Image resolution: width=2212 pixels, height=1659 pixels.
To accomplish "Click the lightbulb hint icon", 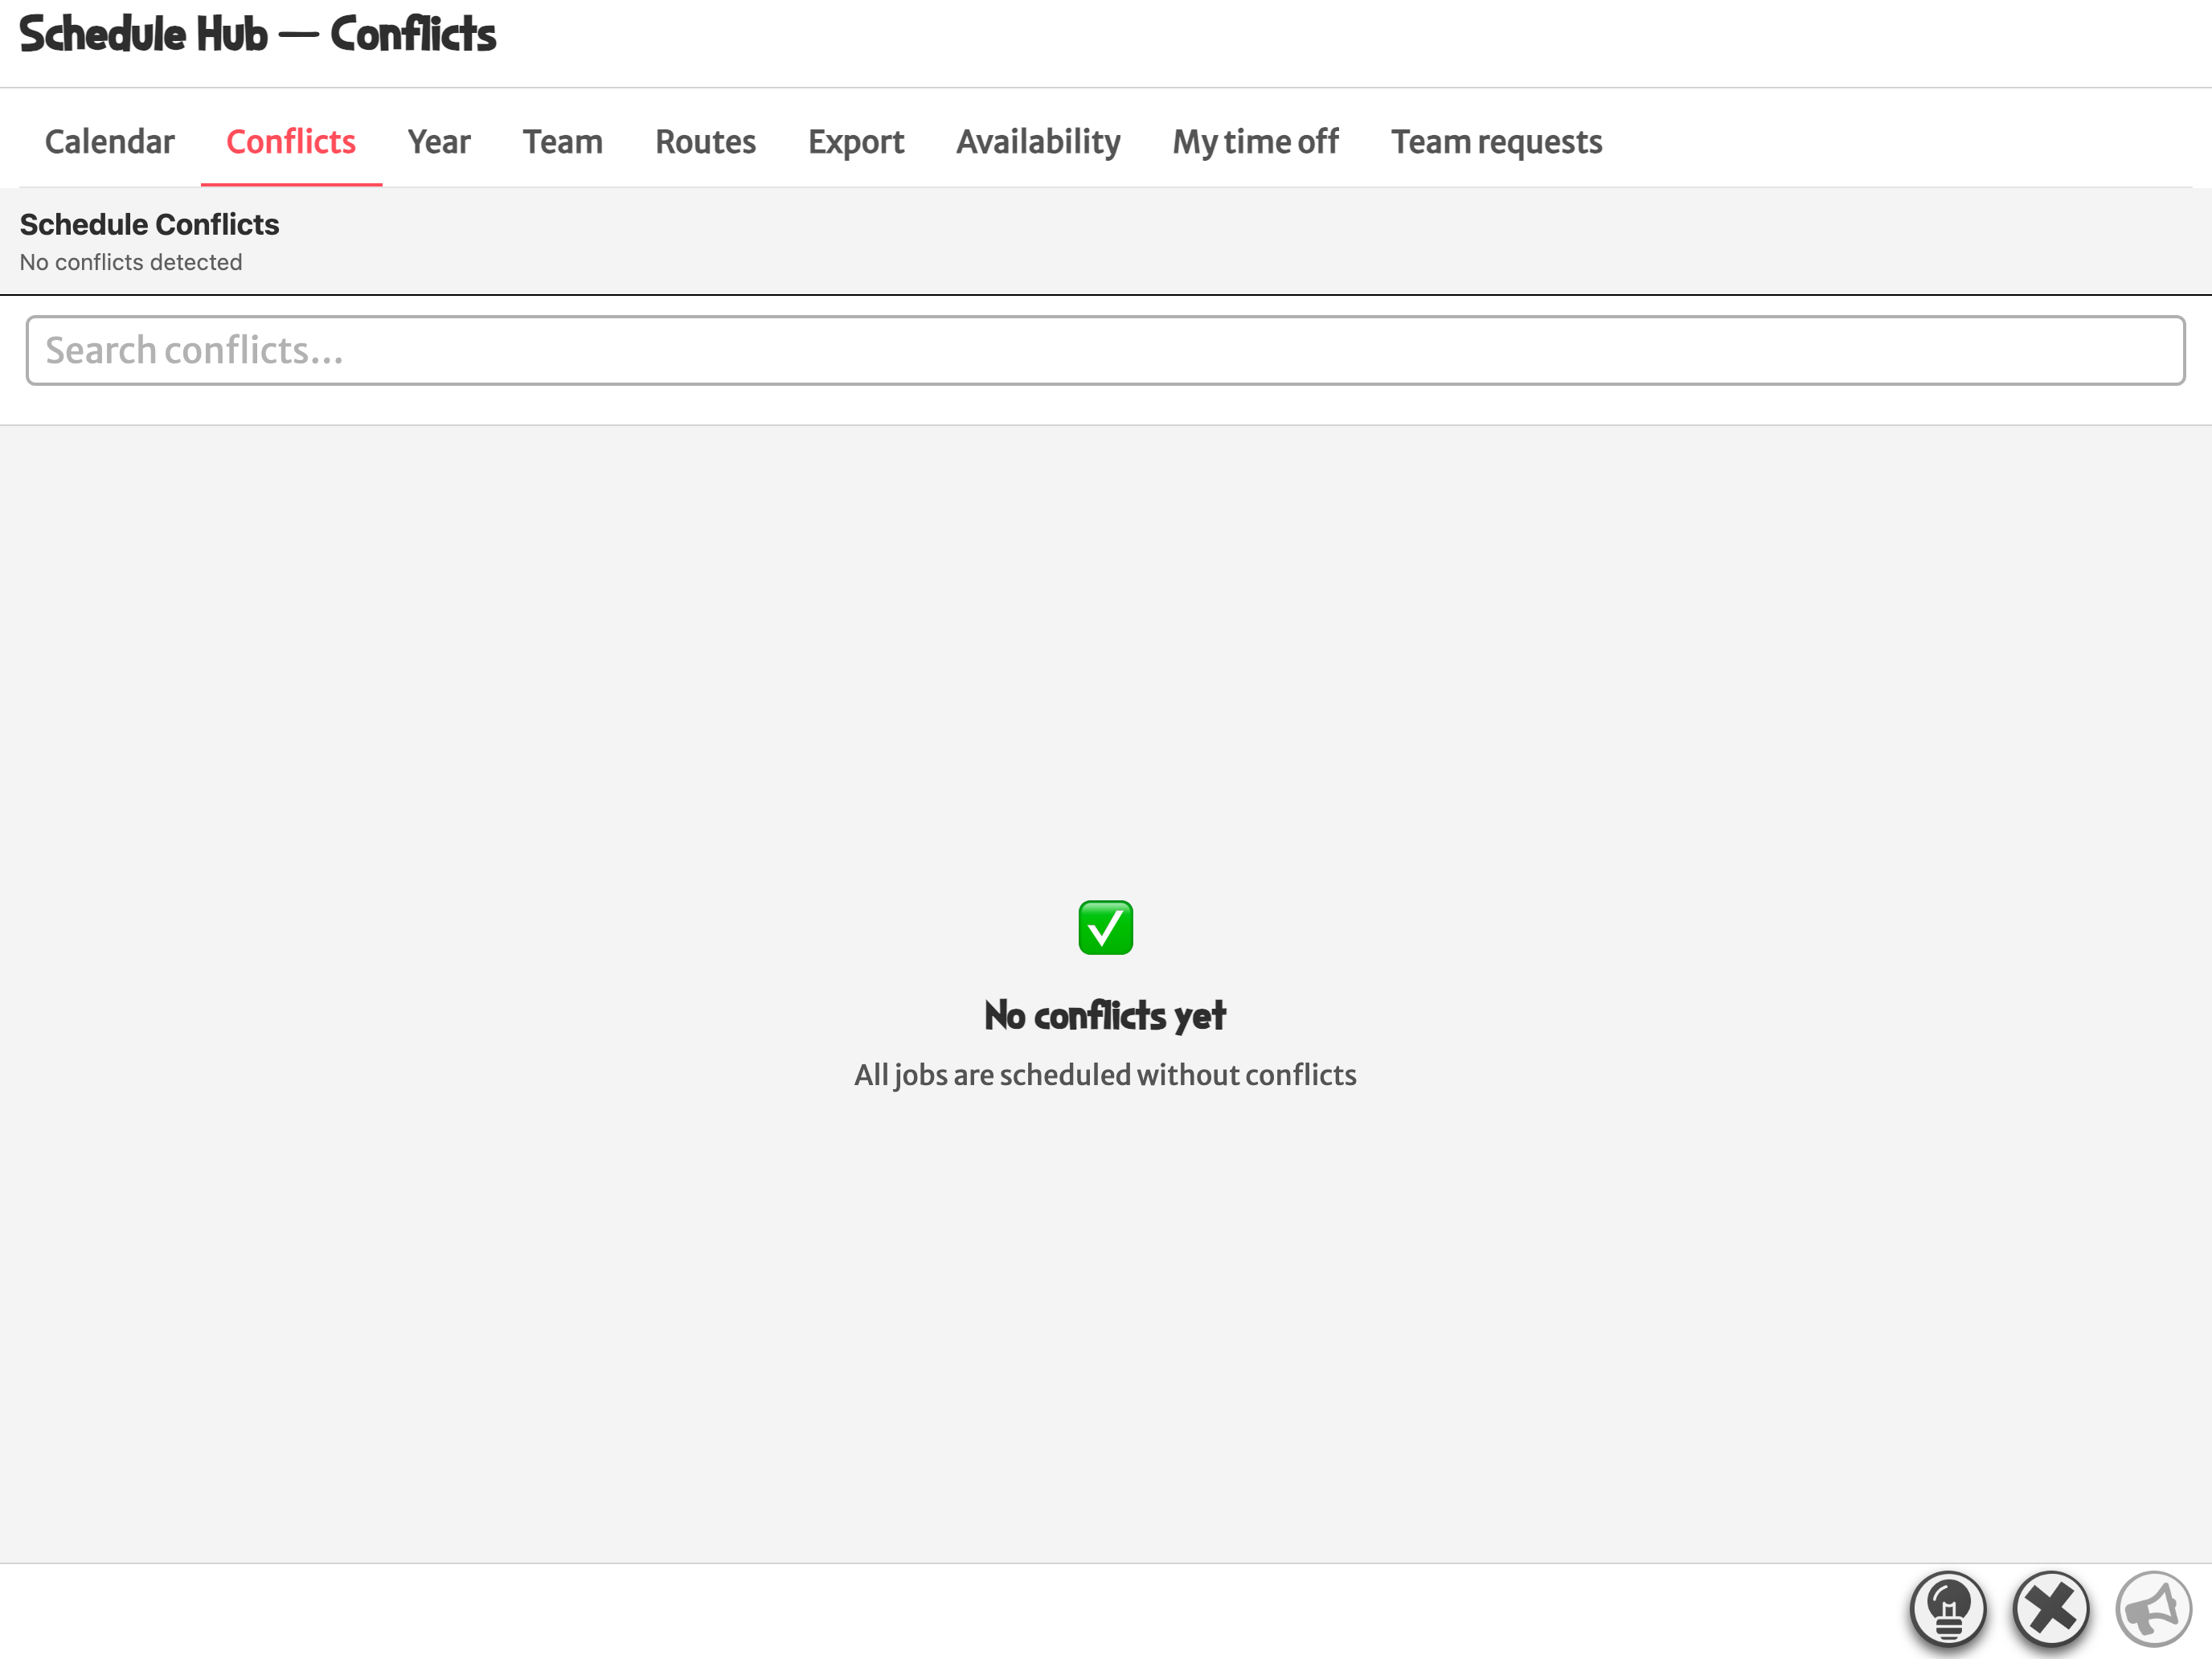I will tap(1948, 1609).
